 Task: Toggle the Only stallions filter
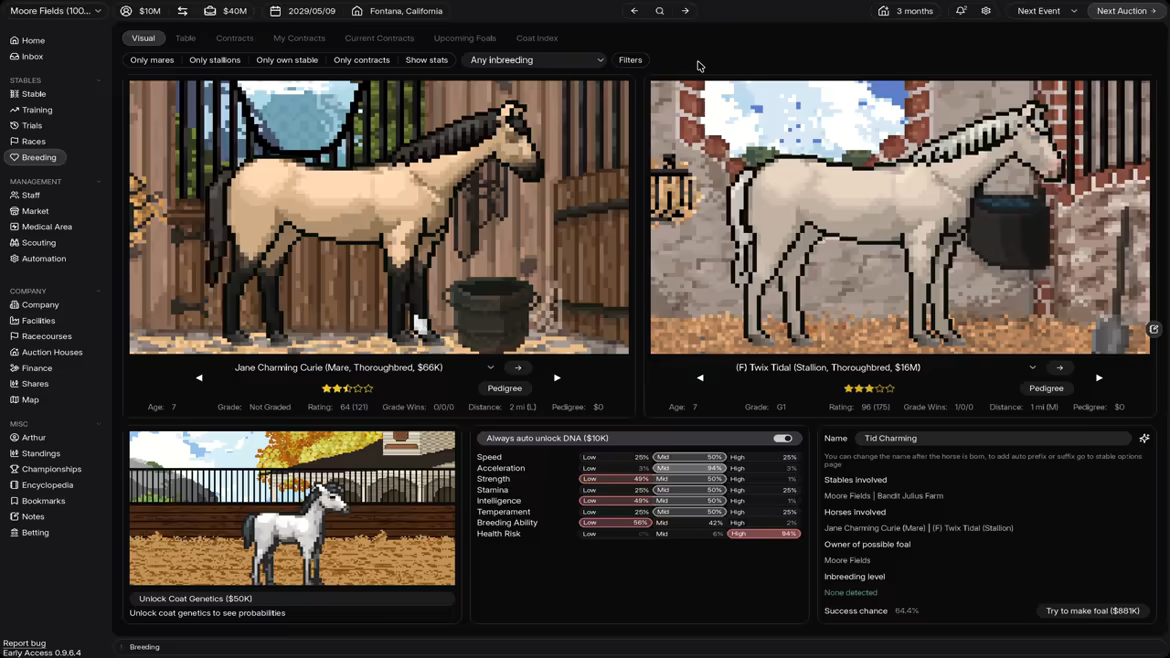[215, 60]
